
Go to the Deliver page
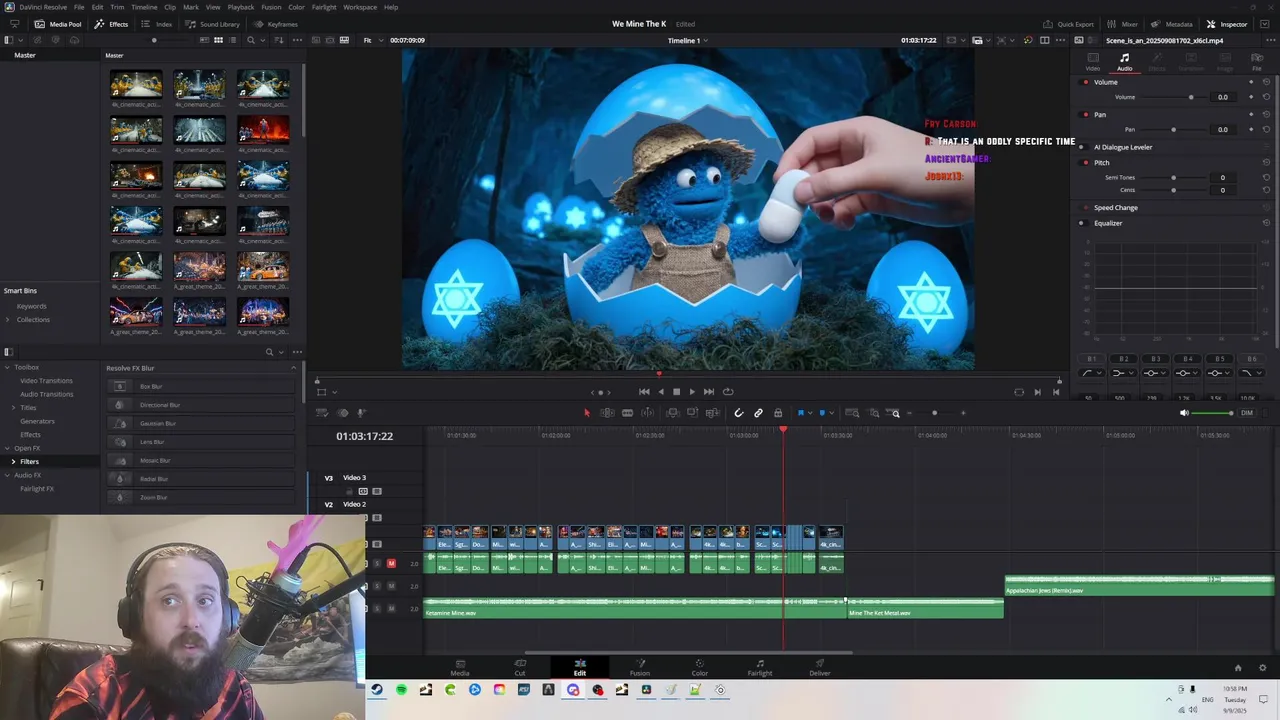point(820,667)
